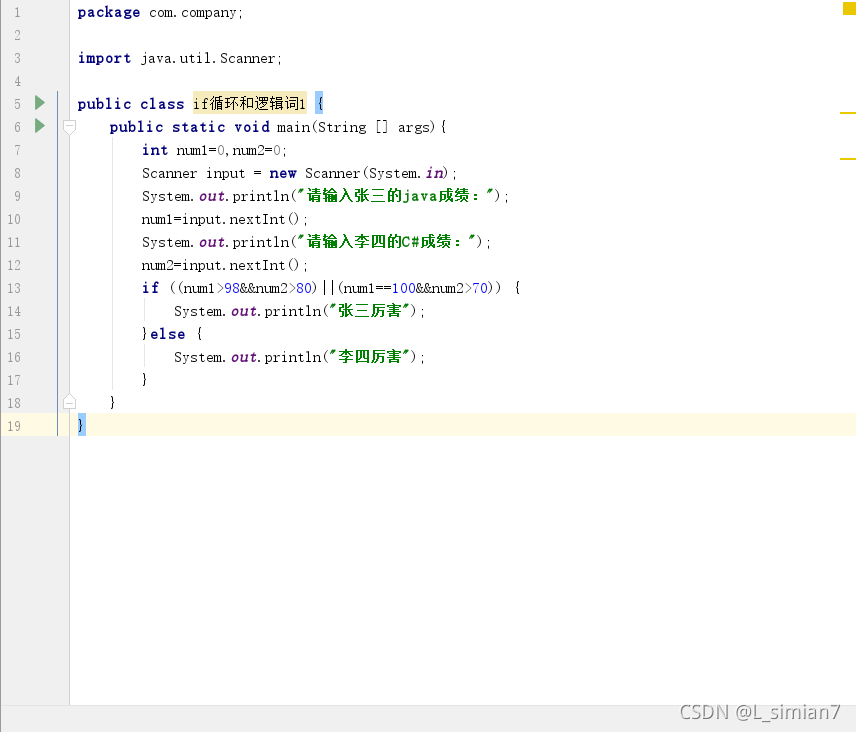Click 'System.in' argument on line 8
The image size is (856, 732).
click(406, 174)
